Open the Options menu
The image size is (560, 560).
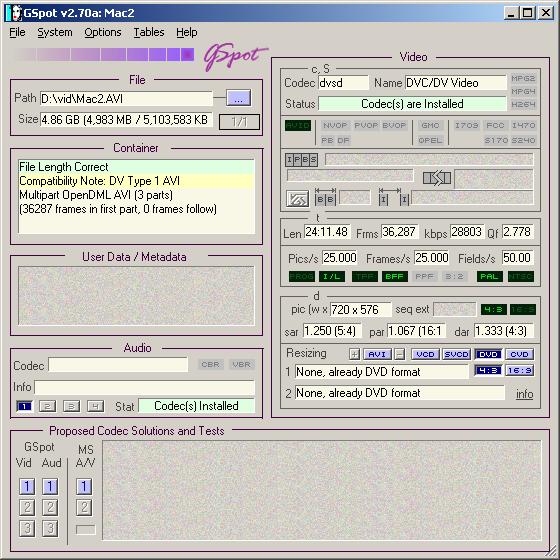pos(103,32)
